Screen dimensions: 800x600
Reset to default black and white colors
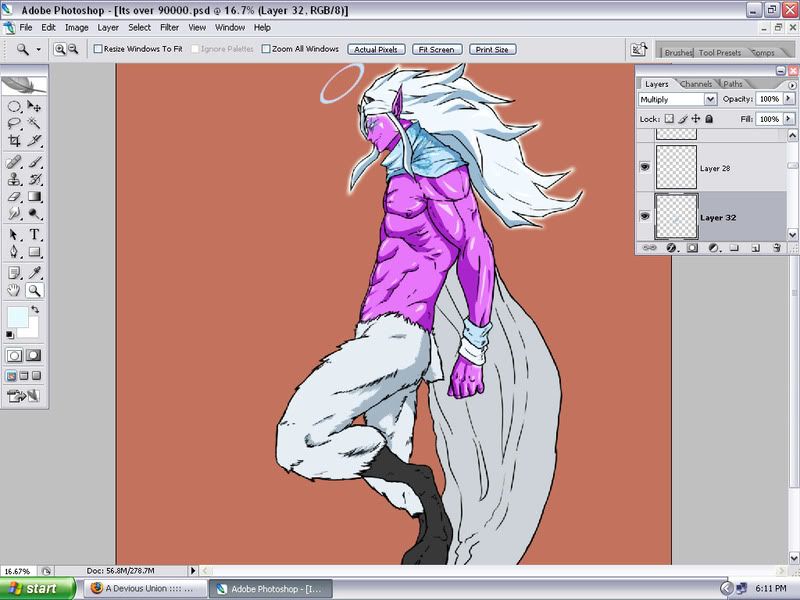(10, 335)
